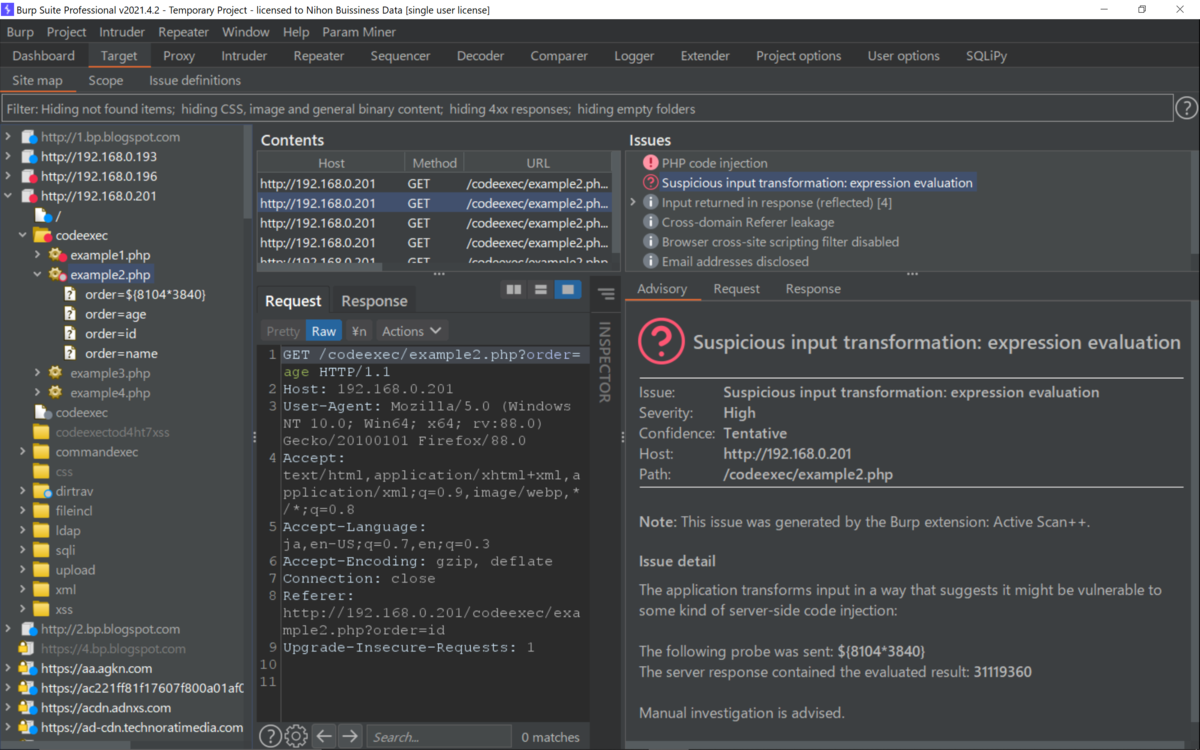The height and width of the screenshot is (750, 1200).
Task: Open the Issue definitions sub-tab
Action: [x=195, y=80]
